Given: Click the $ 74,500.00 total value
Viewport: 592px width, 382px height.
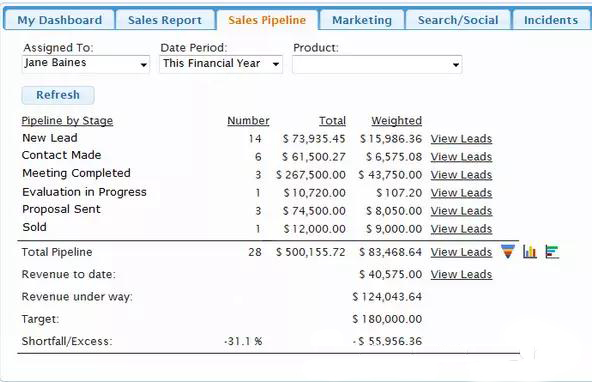Looking at the screenshot, I should pos(314,211).
